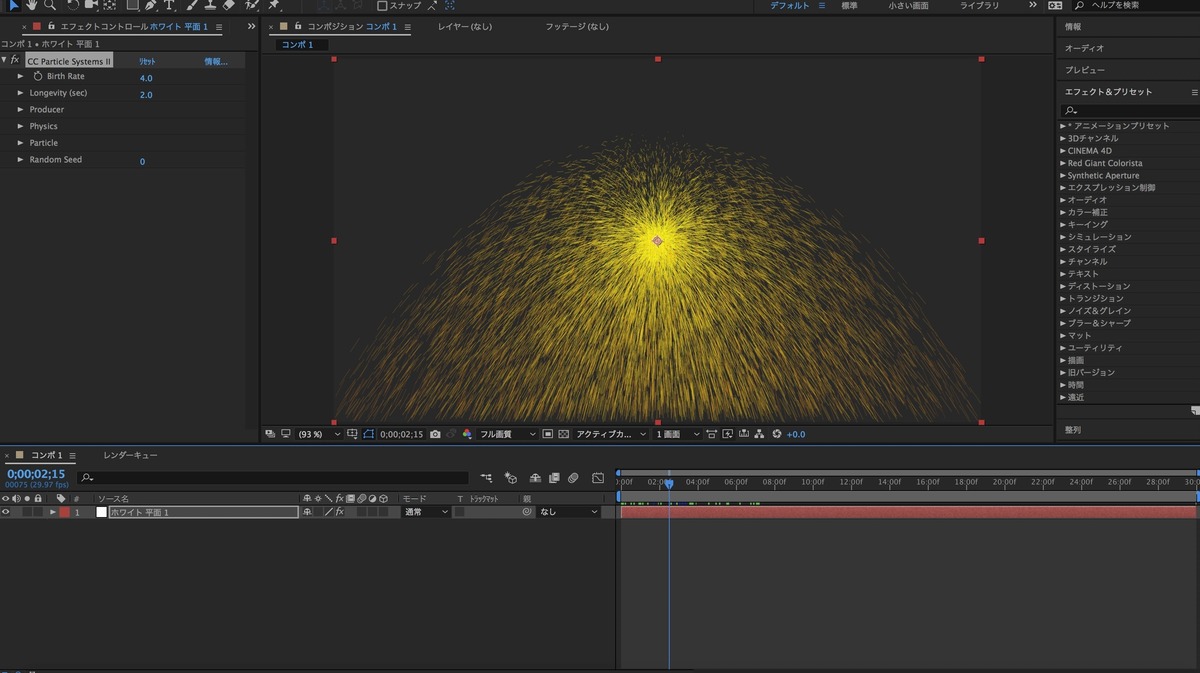Screen dimensions: 1200x673
Task: Expand the Longevity (sec) property
Action: click(20, 93)
